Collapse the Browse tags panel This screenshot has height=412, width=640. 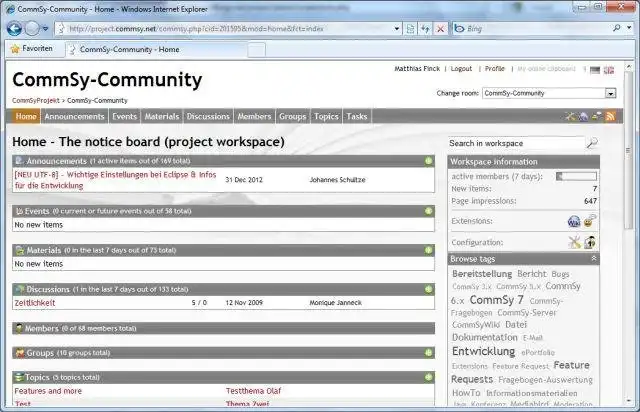click(x=594, y=258)
